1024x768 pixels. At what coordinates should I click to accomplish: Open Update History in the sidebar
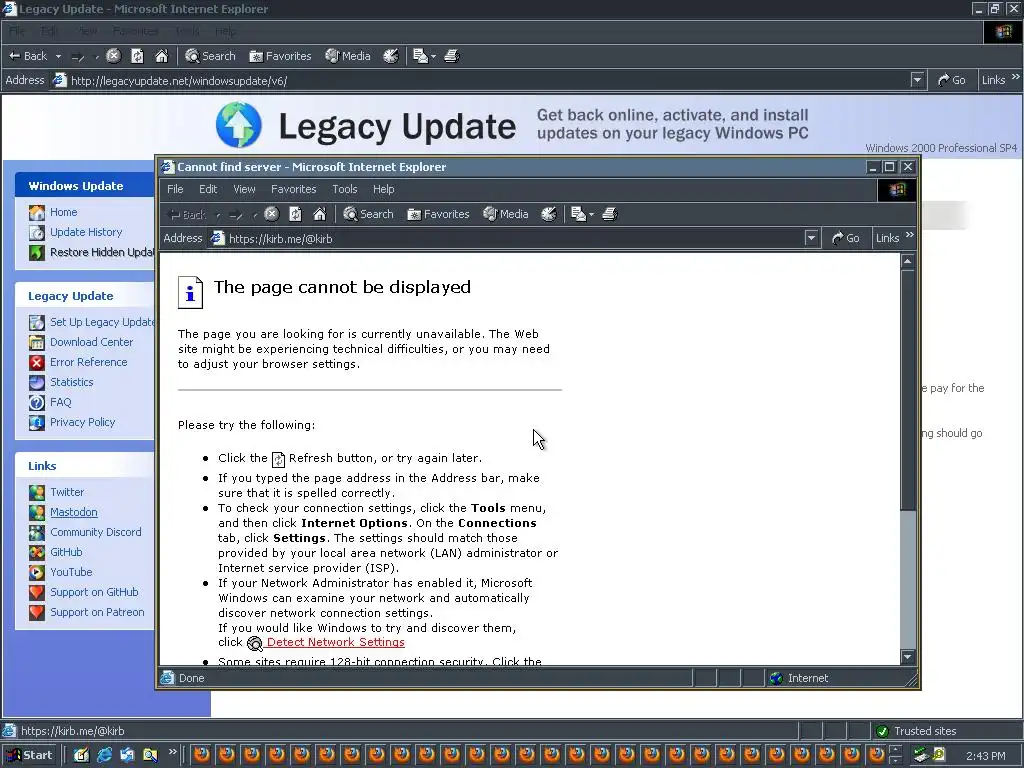click(86, 232)
